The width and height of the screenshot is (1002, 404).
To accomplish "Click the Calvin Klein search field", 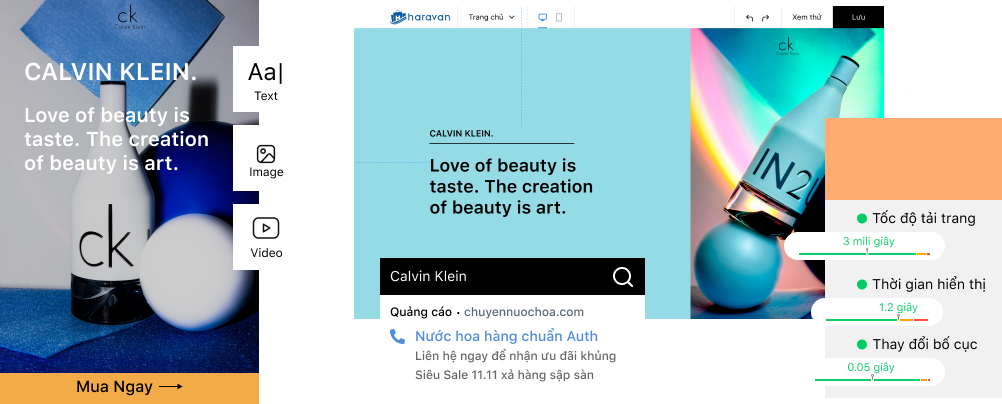I will (x=512, y=276).
